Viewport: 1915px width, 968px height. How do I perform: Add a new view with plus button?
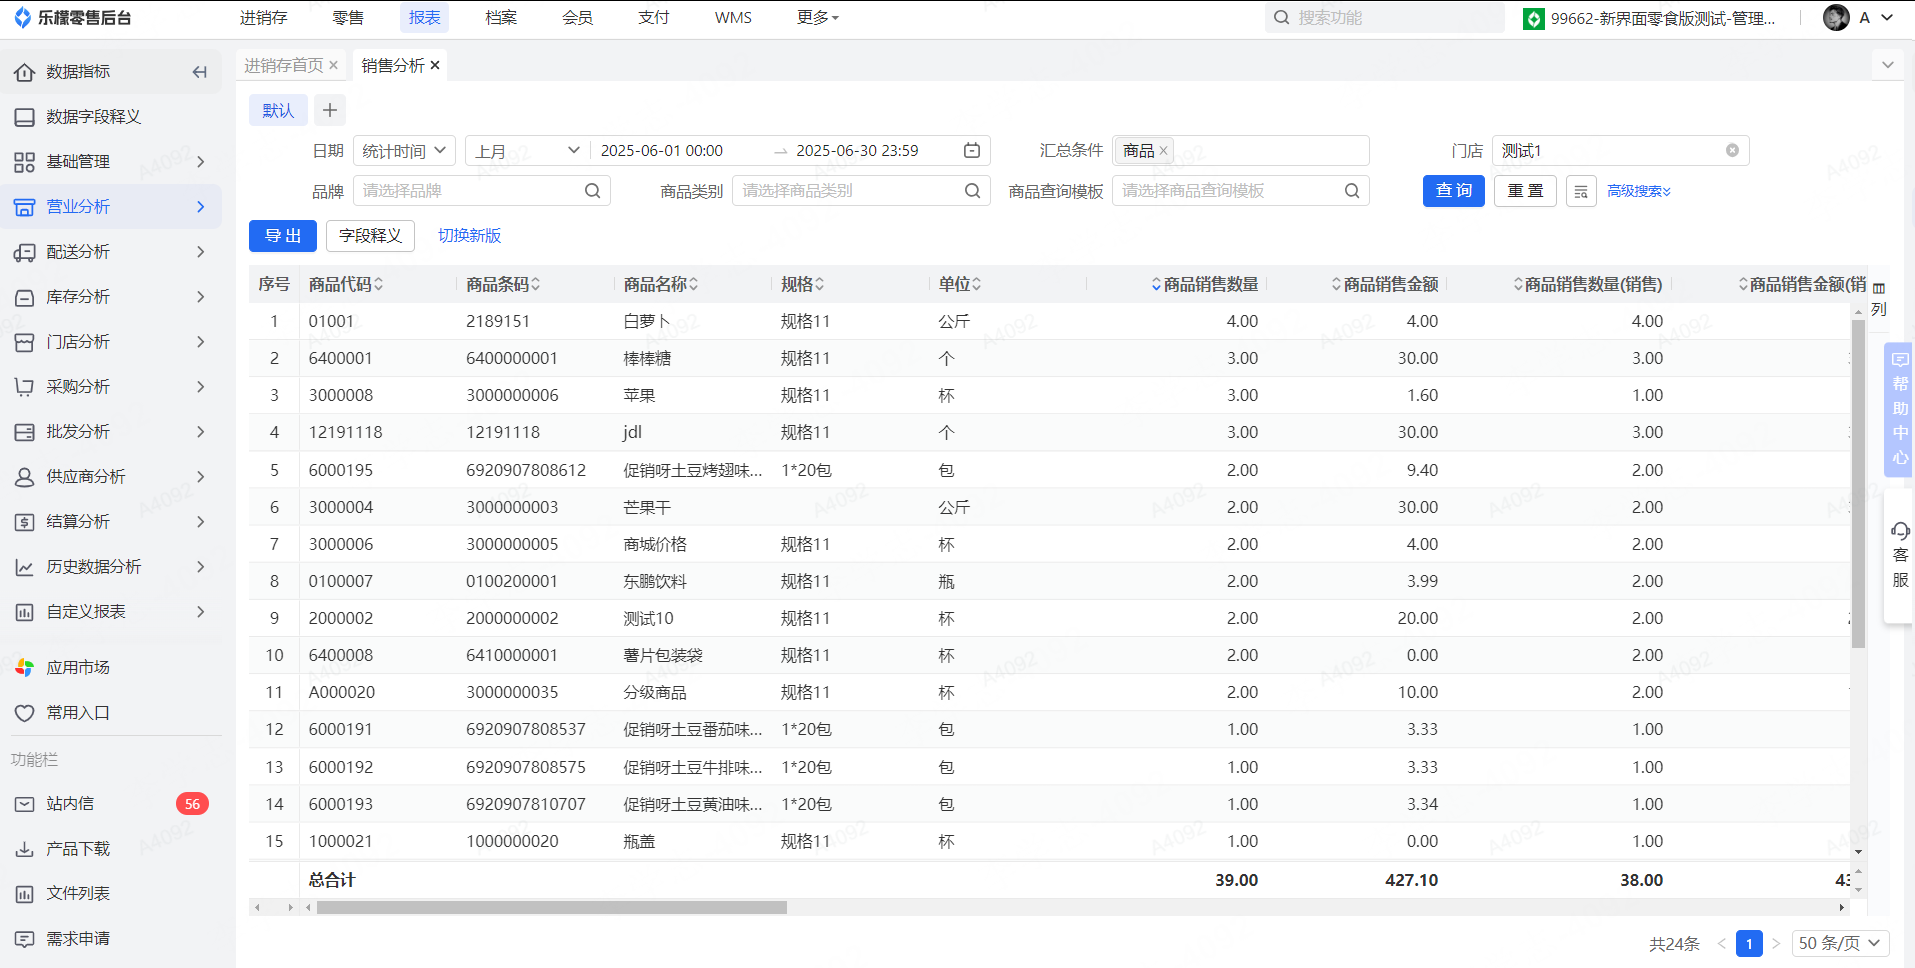click(x=330, y=110)
